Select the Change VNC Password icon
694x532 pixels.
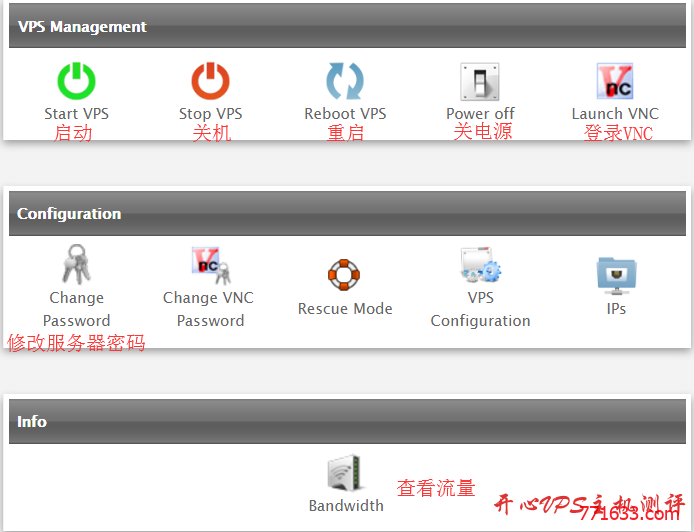[x=209, y=265]
